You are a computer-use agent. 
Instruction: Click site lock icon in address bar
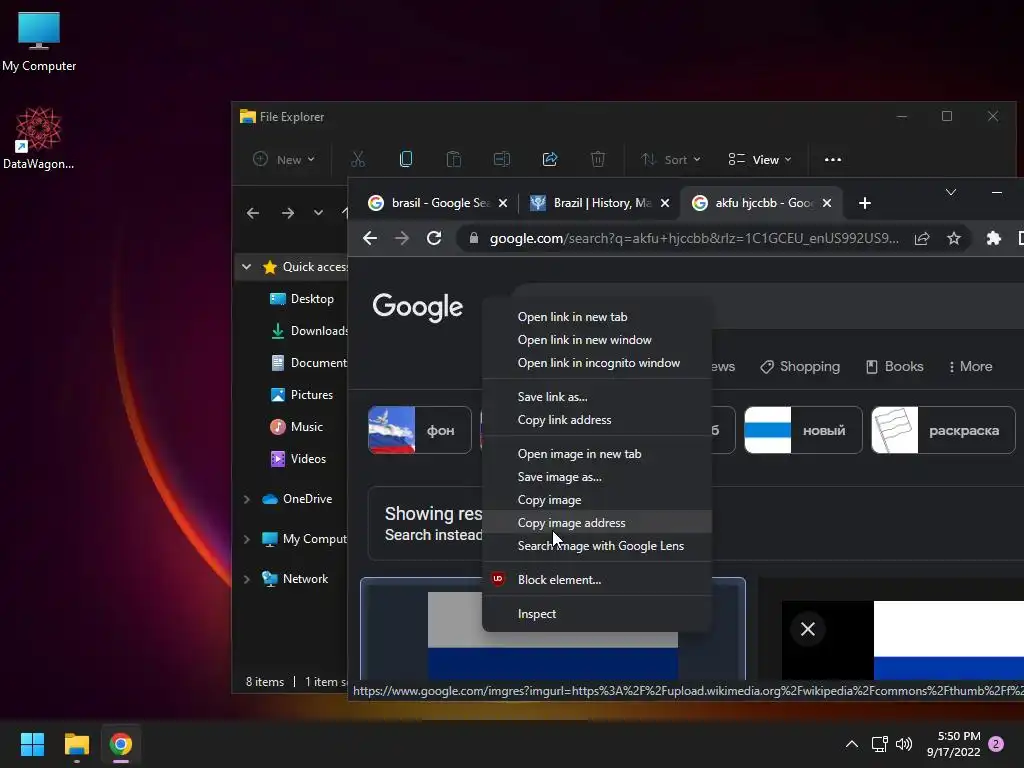click(473, 238)
